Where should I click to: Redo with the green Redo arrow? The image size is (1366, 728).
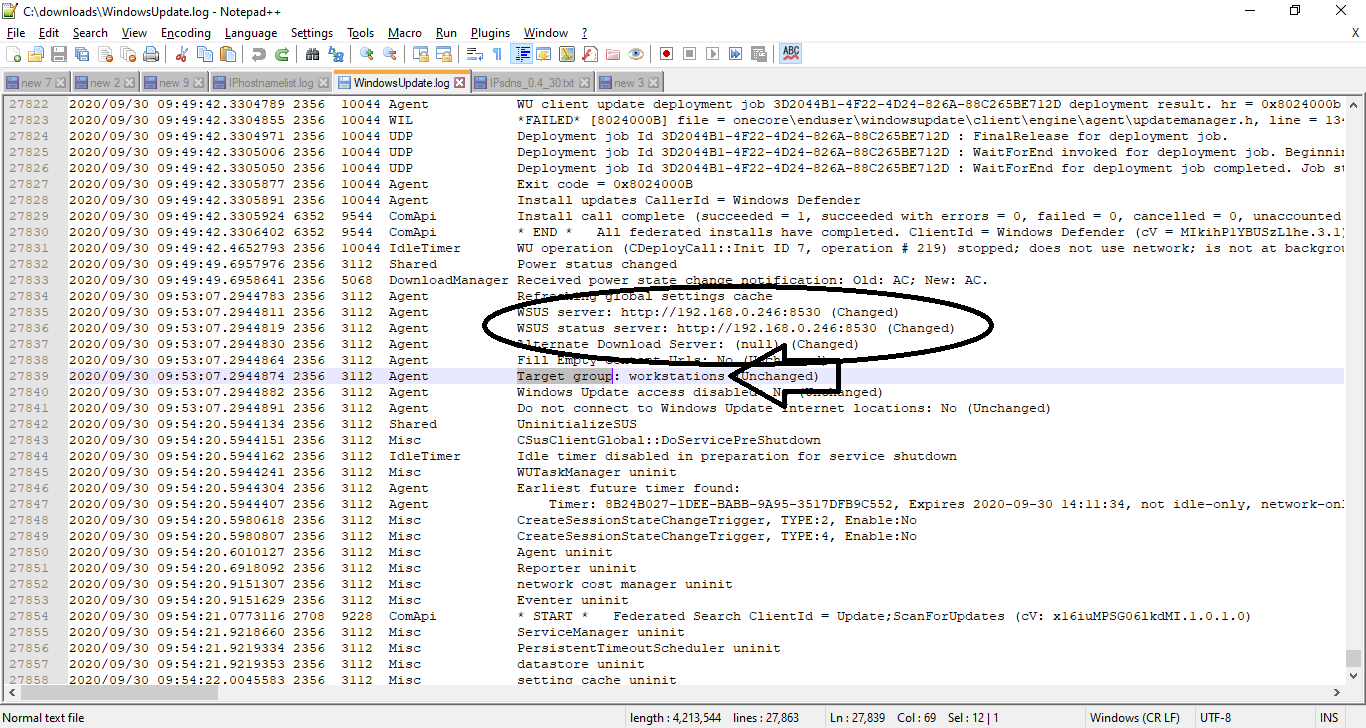(282, 54)
